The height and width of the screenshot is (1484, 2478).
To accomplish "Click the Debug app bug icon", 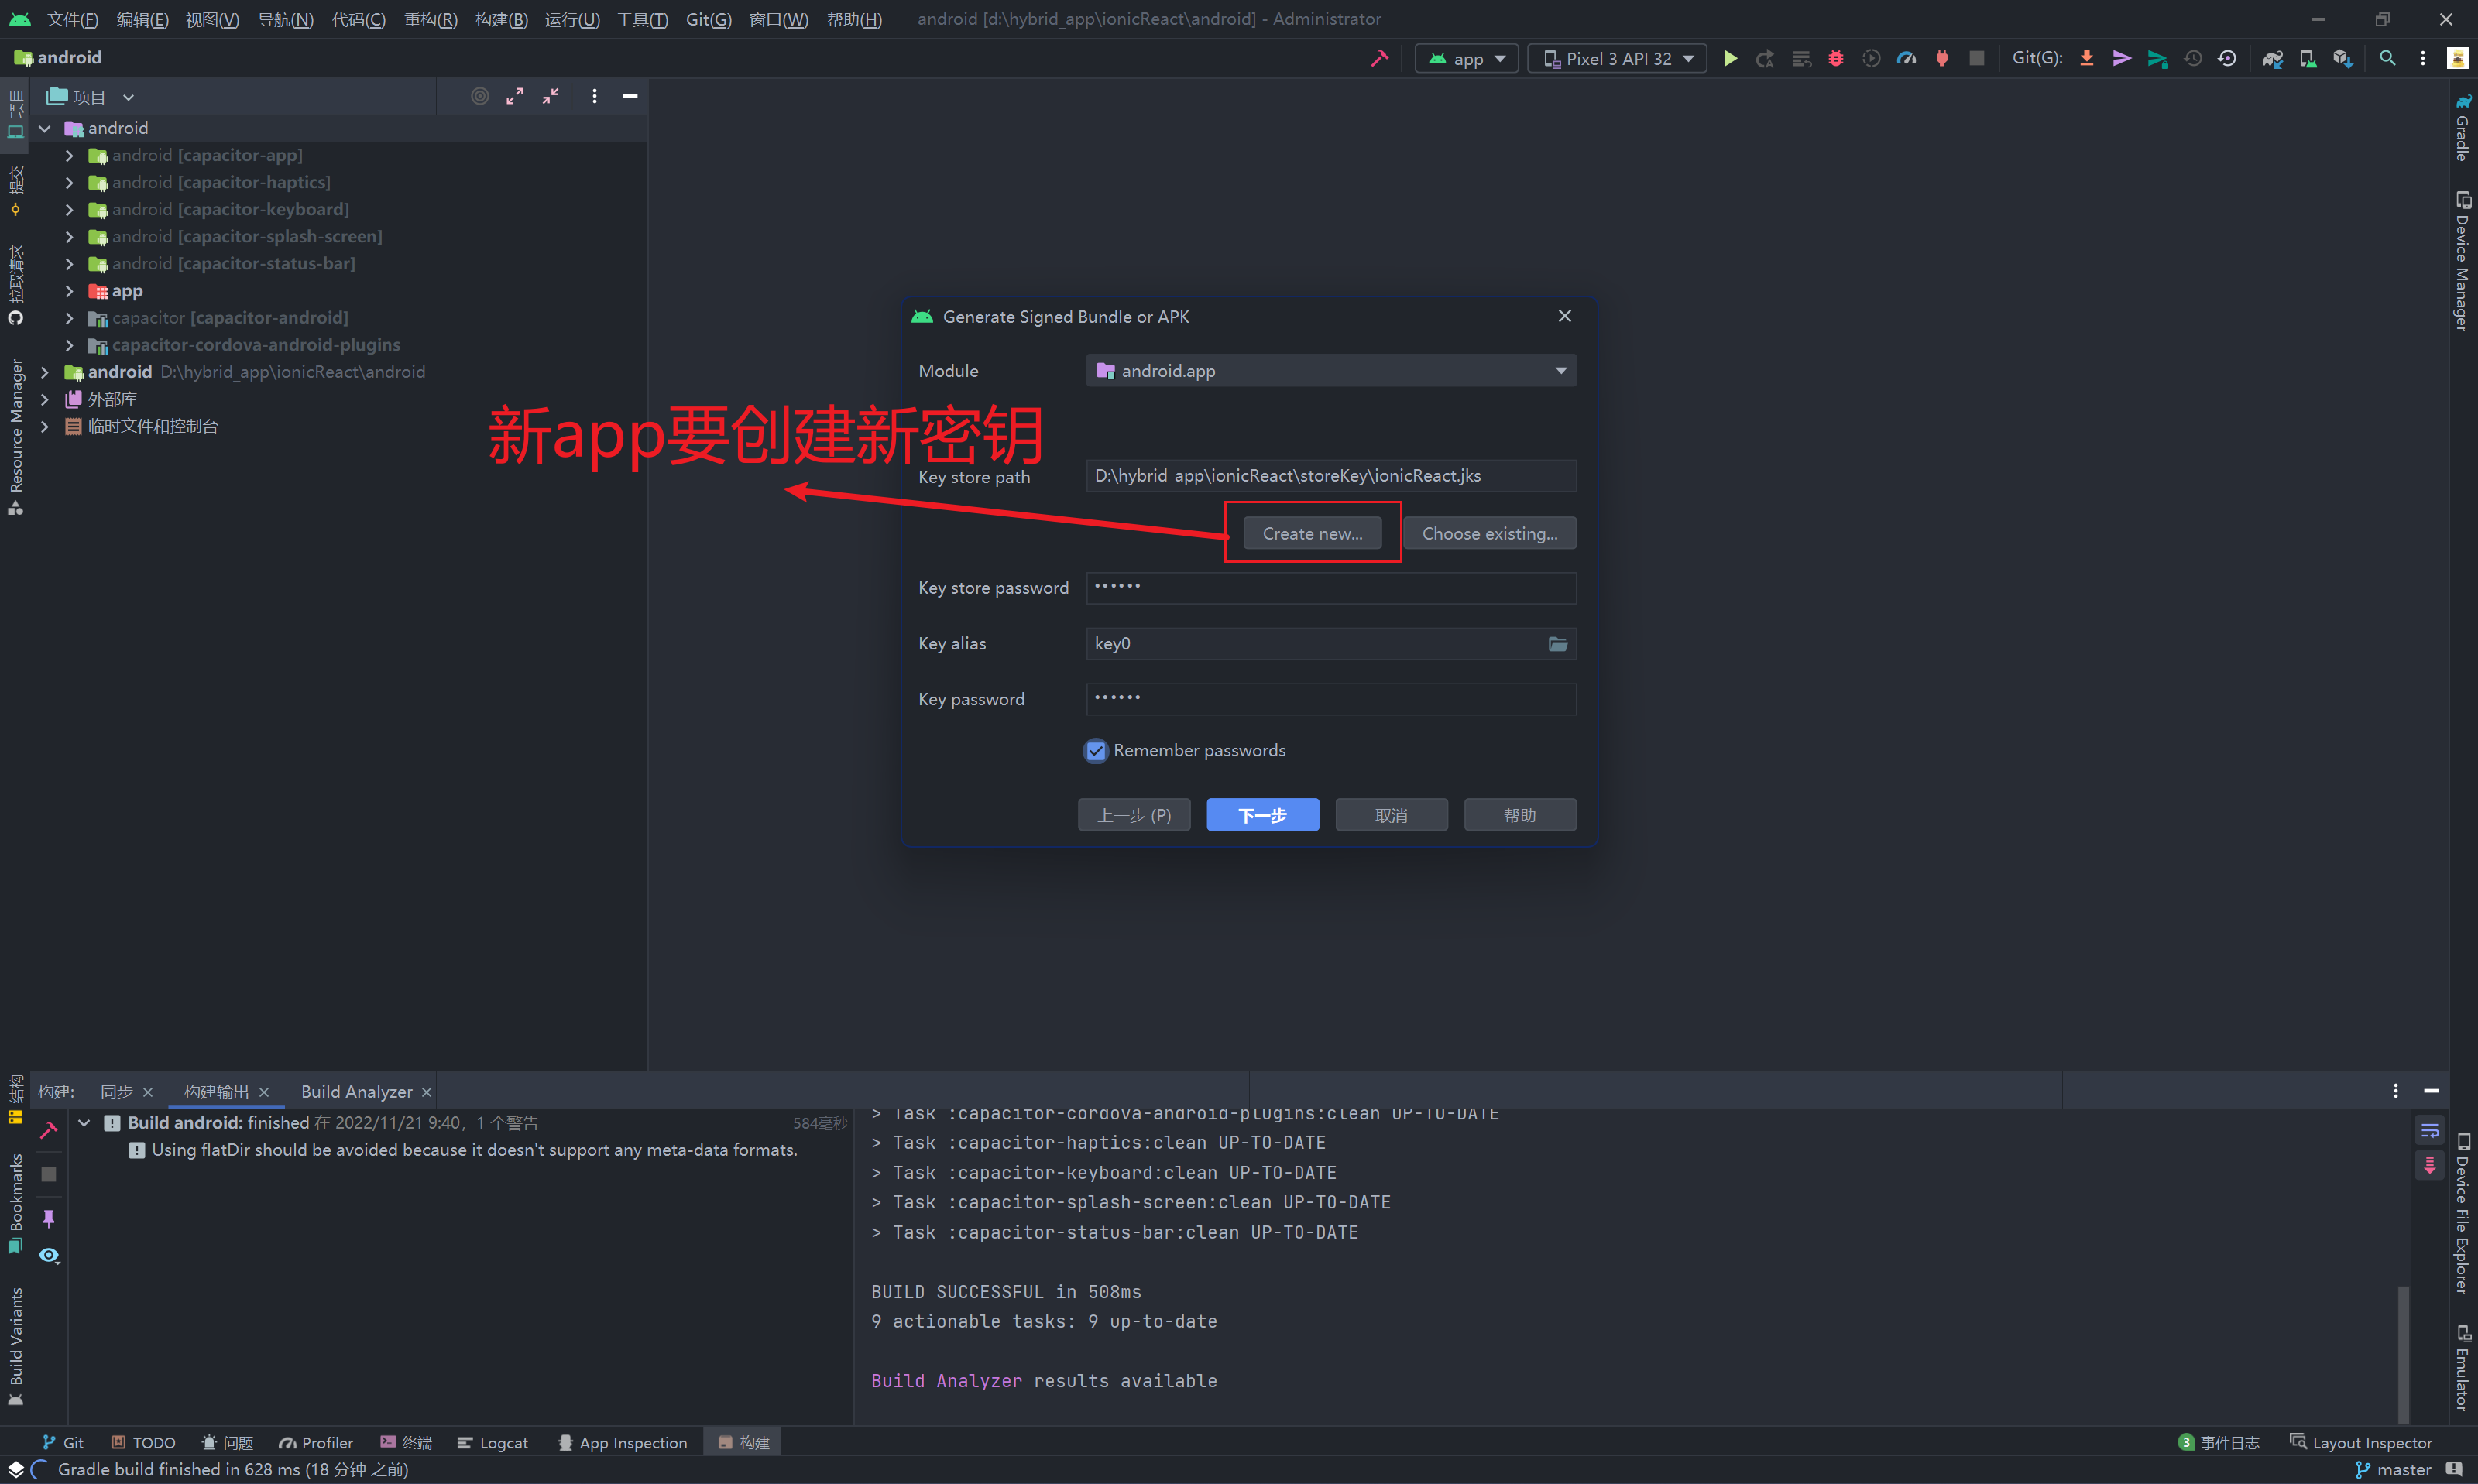I will tap(1836, 58).
